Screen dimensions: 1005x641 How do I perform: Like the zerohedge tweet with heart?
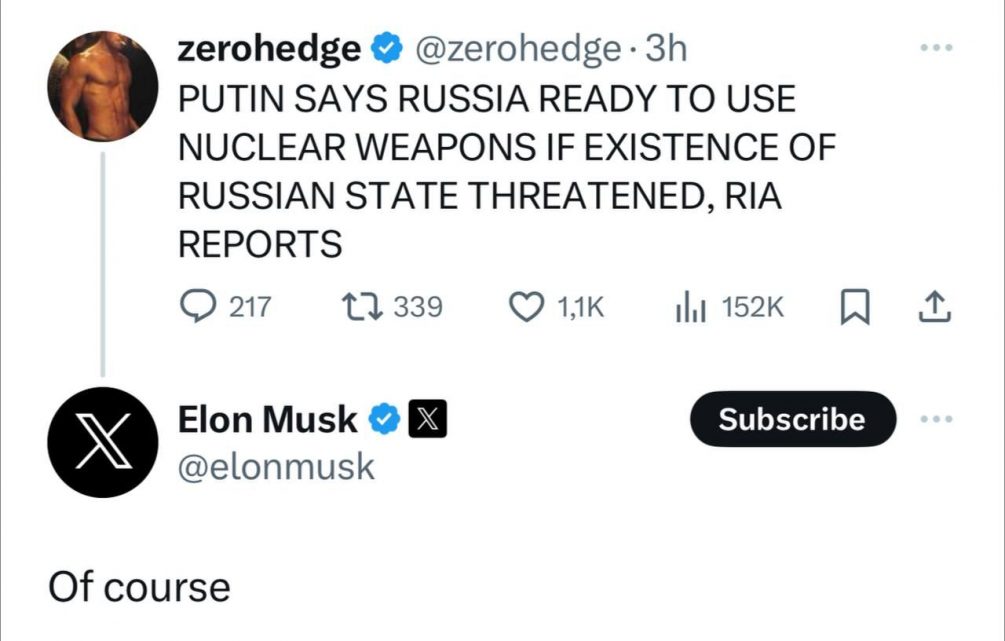(527, 307)
